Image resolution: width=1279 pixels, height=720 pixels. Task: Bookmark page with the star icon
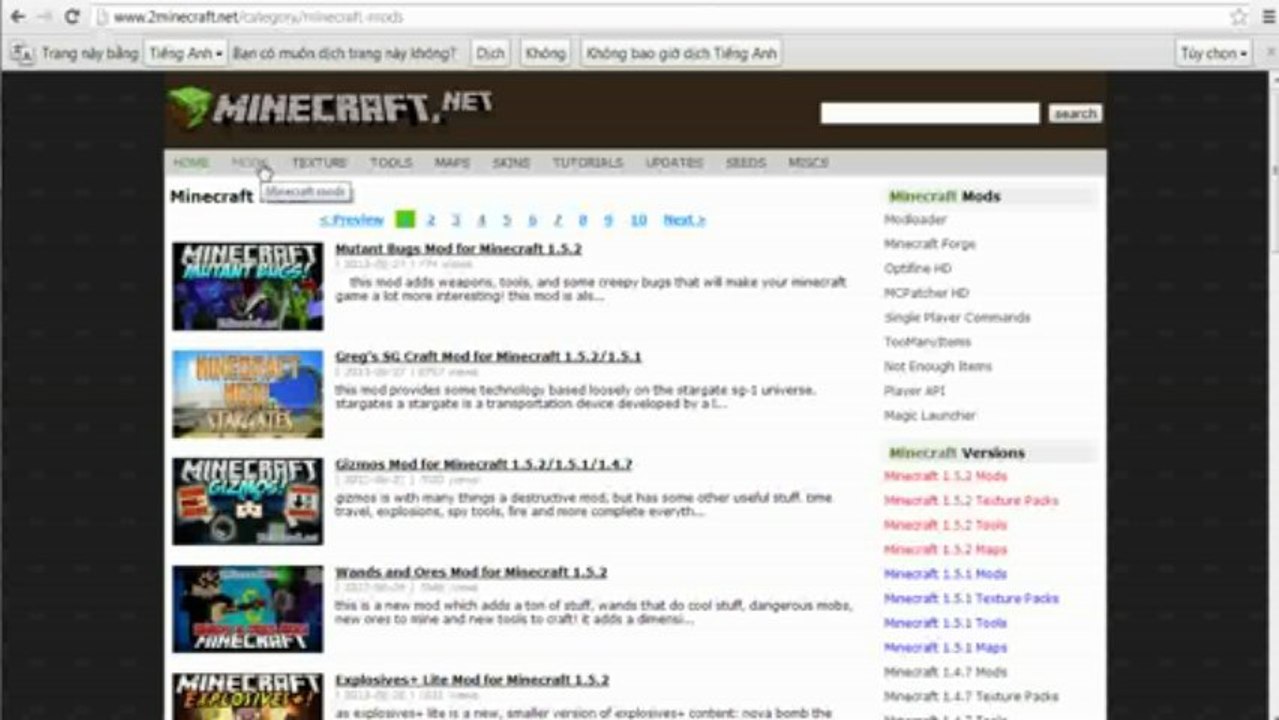pyautogui.click(x=1239, y=17)
